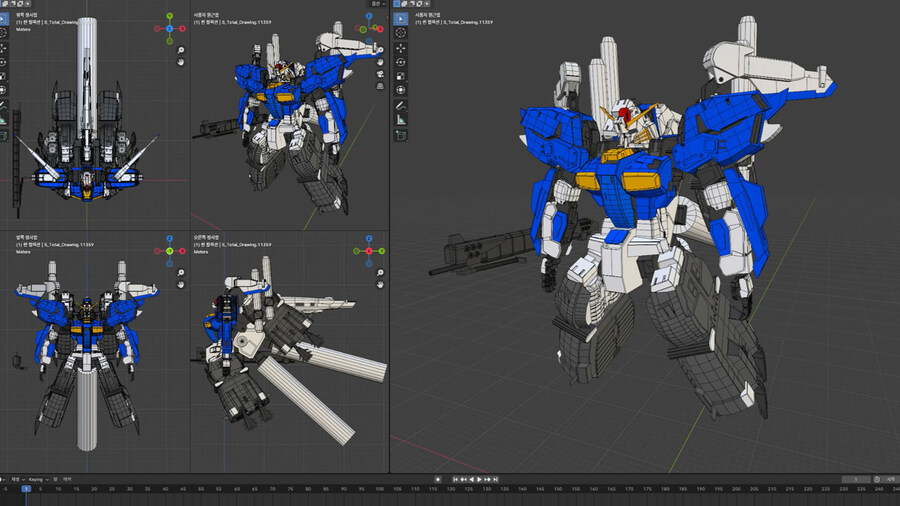Viewport: 900px width, 506px height.
Task: Toggle auto keying record dot in timeline
Action: [438, 479]
